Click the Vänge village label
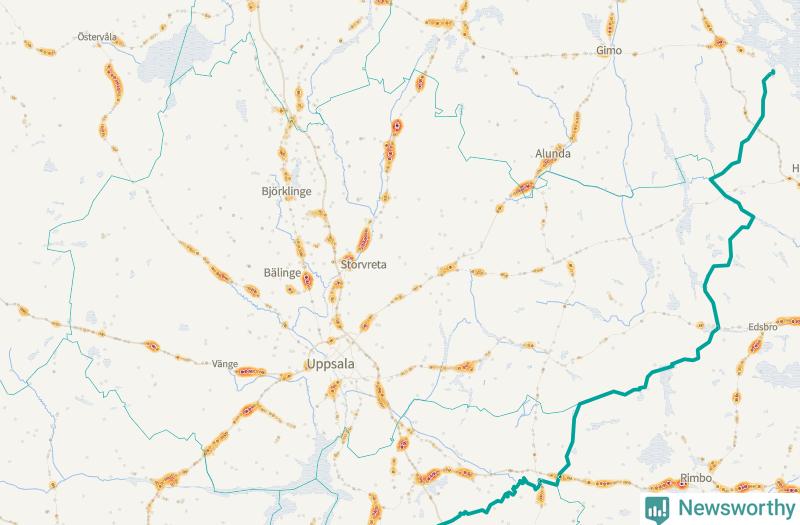 (225, 364)
